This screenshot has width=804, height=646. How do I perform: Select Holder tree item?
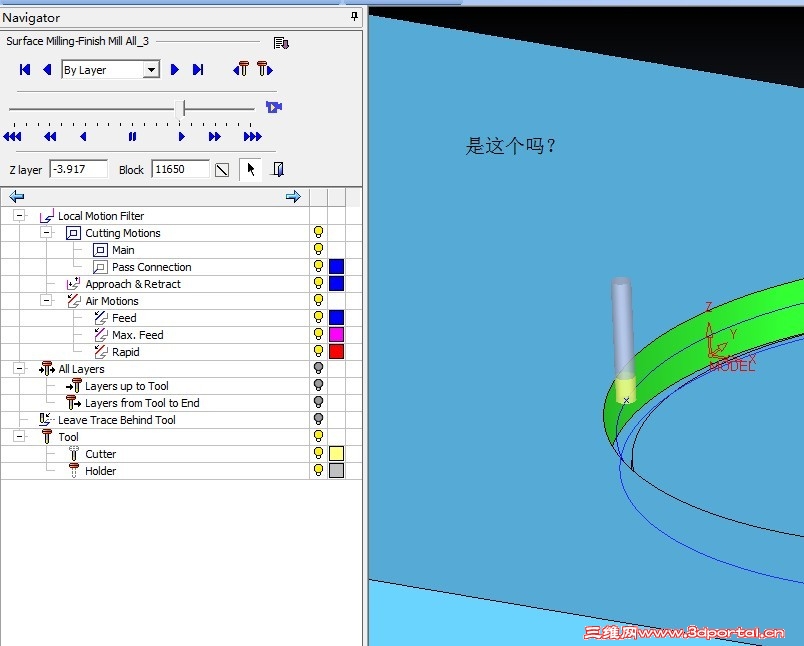coord(100,471)
